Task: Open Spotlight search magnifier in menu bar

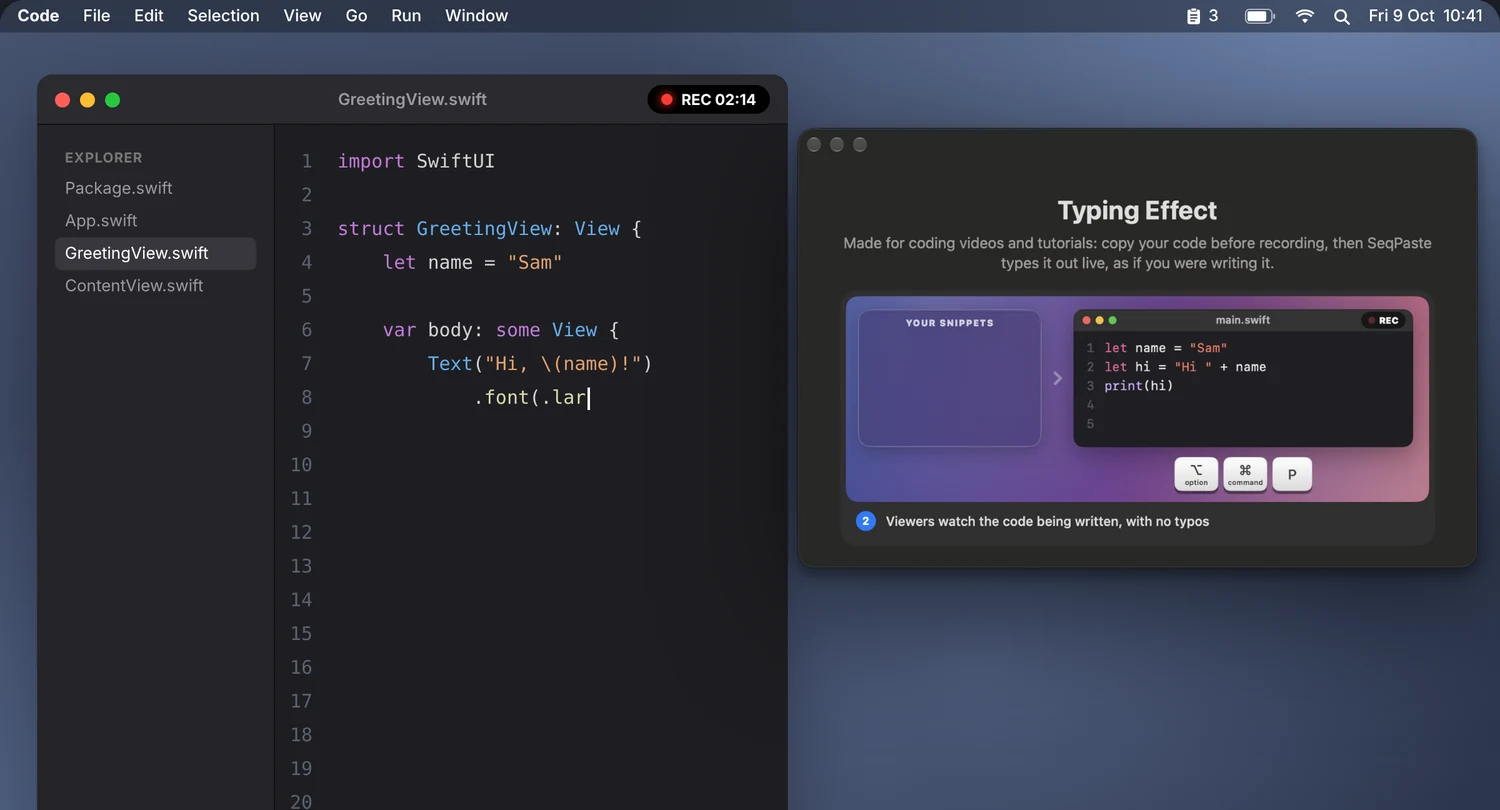Action: 1342,16
